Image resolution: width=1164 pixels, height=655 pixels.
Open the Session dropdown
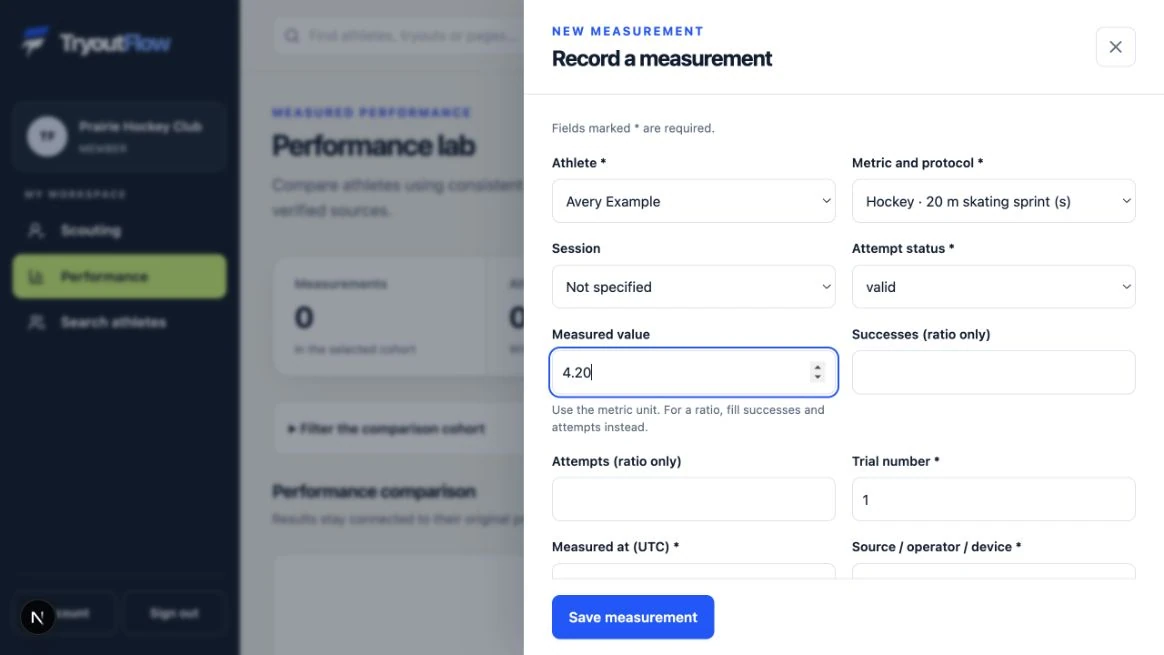[x=693, y=287]
